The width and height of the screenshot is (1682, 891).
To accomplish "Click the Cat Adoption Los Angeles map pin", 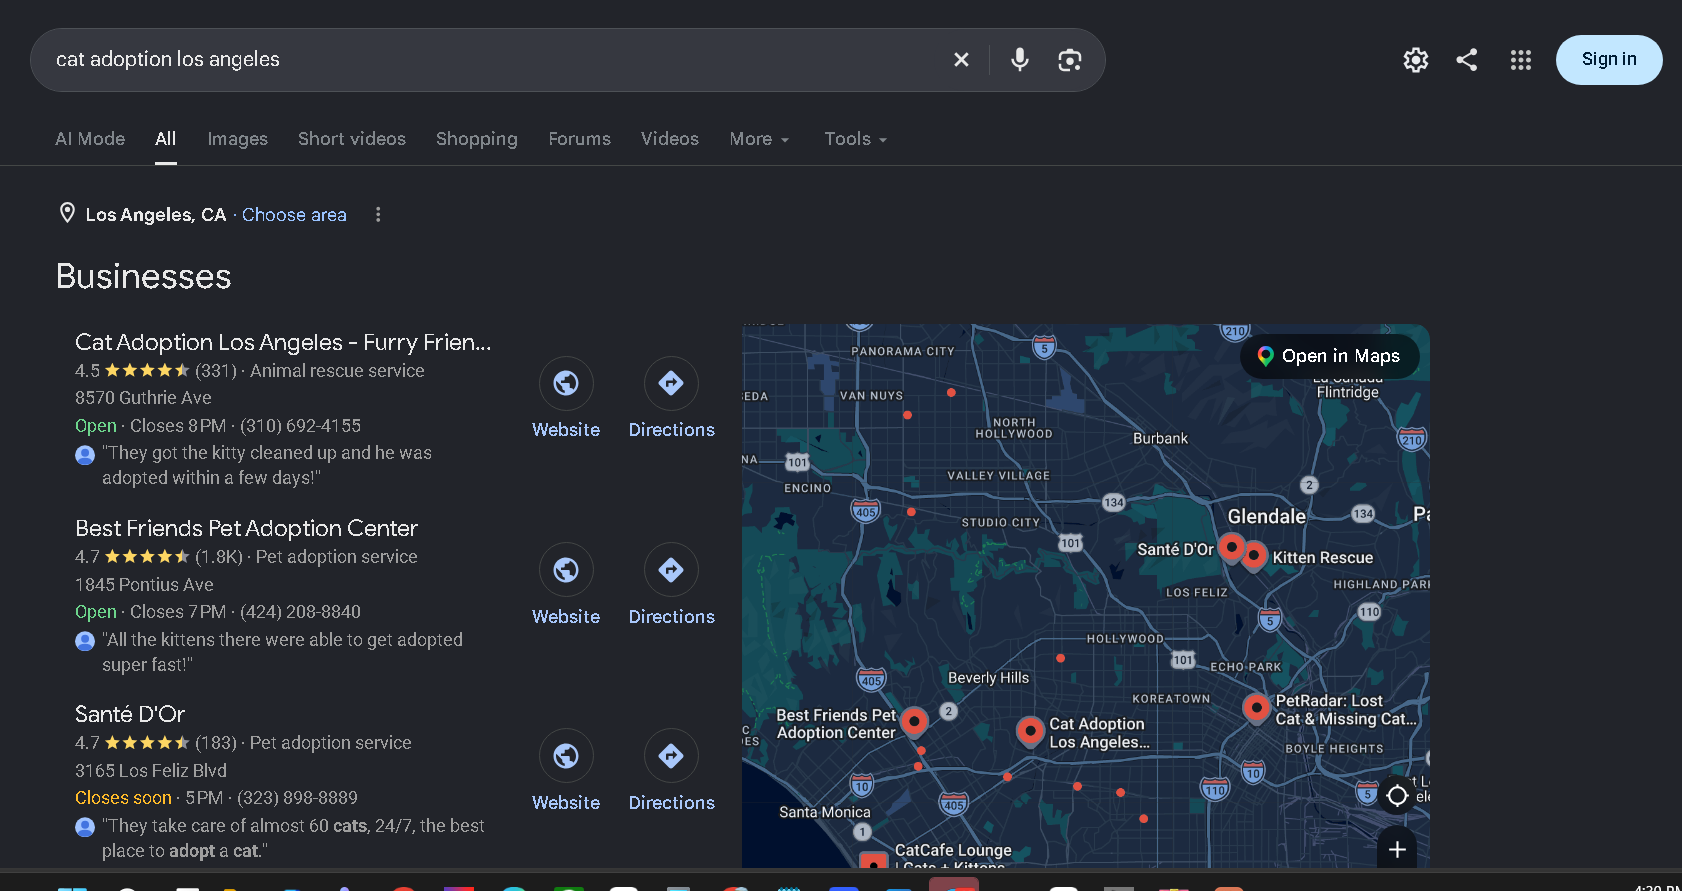I will point(1030,731).
